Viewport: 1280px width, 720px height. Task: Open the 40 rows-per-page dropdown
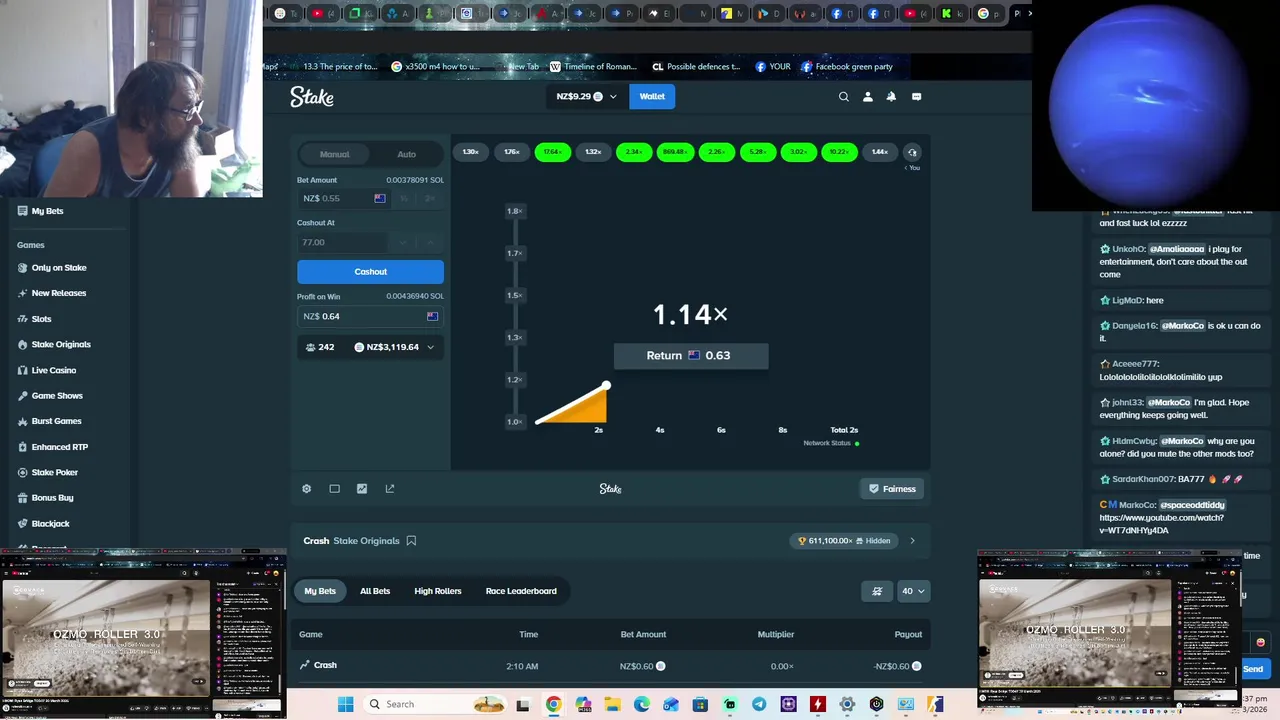pos(913,591)
